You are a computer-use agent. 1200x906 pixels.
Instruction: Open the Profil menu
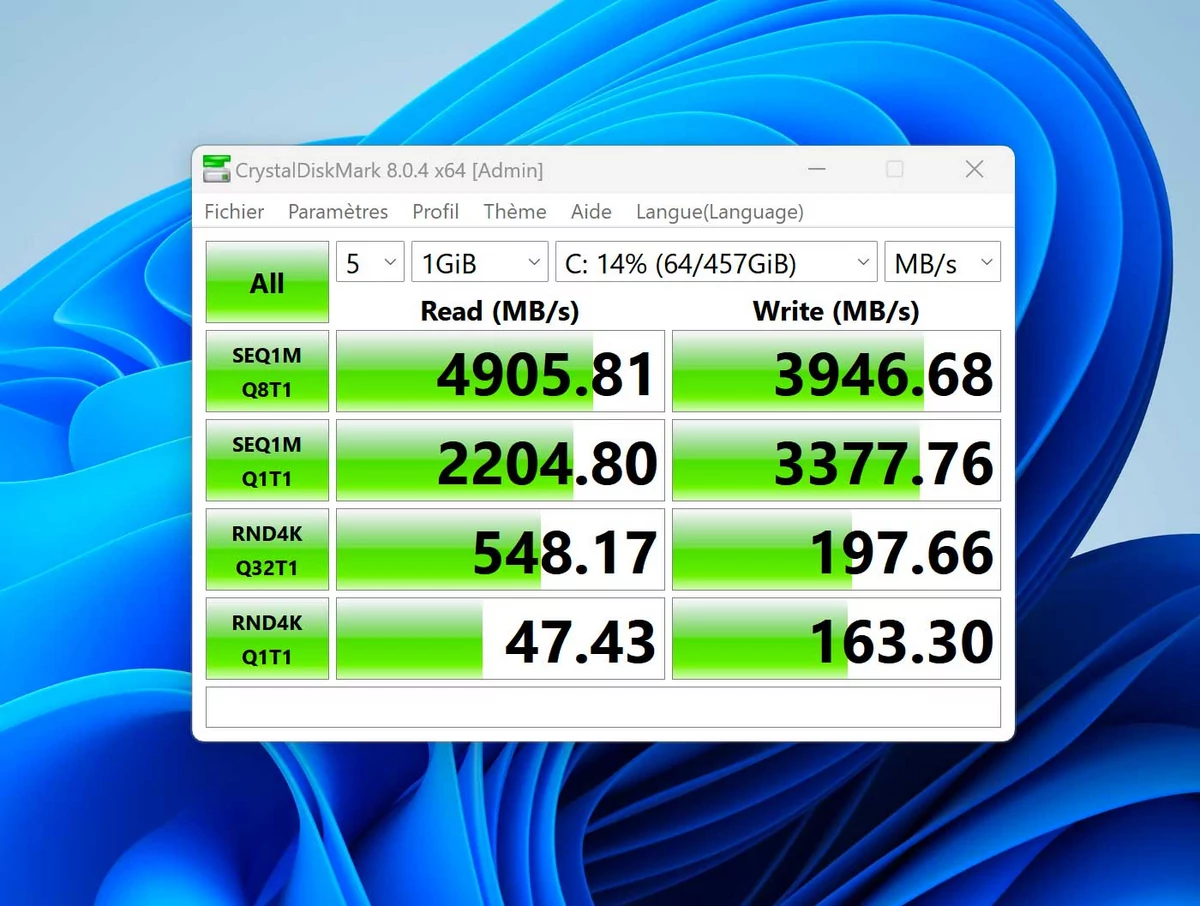click(436, 212)
